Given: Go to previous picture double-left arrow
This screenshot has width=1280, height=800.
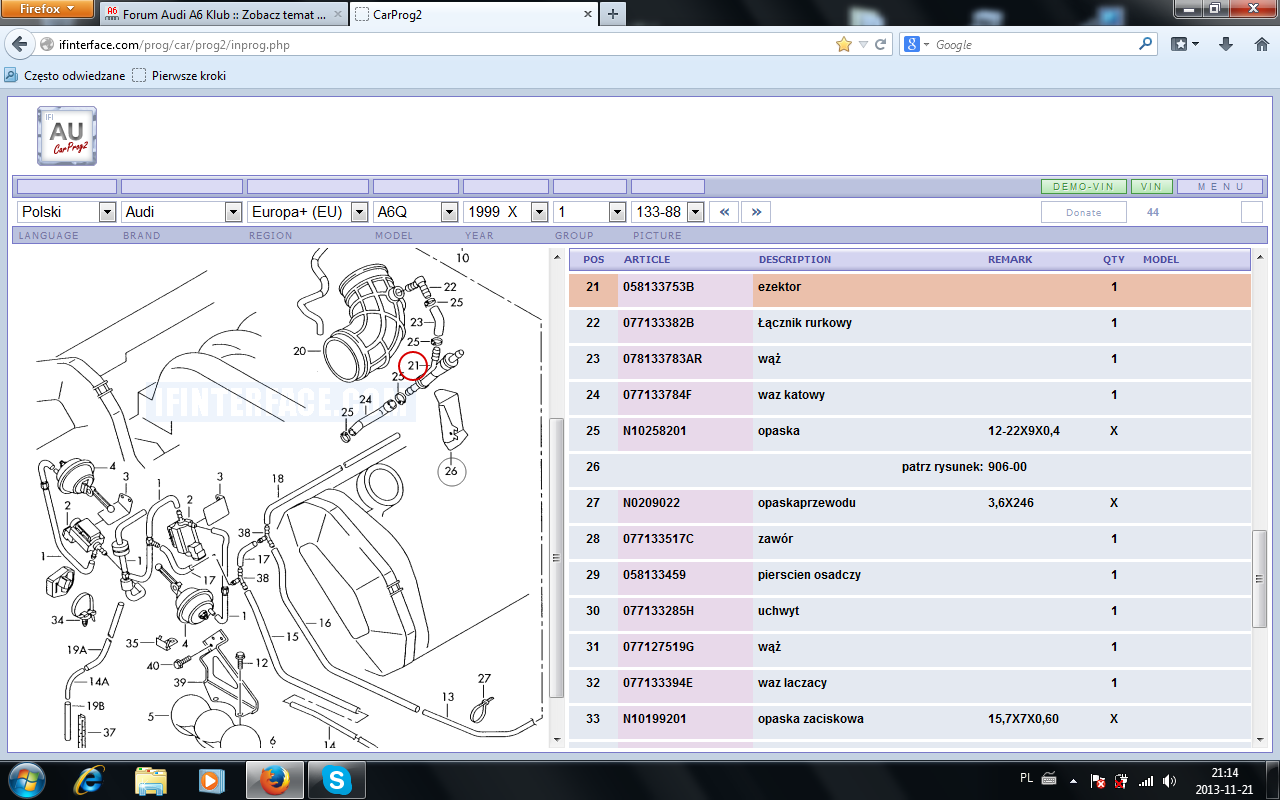Looking at the screenshot, I should click(x=724, y=212).
